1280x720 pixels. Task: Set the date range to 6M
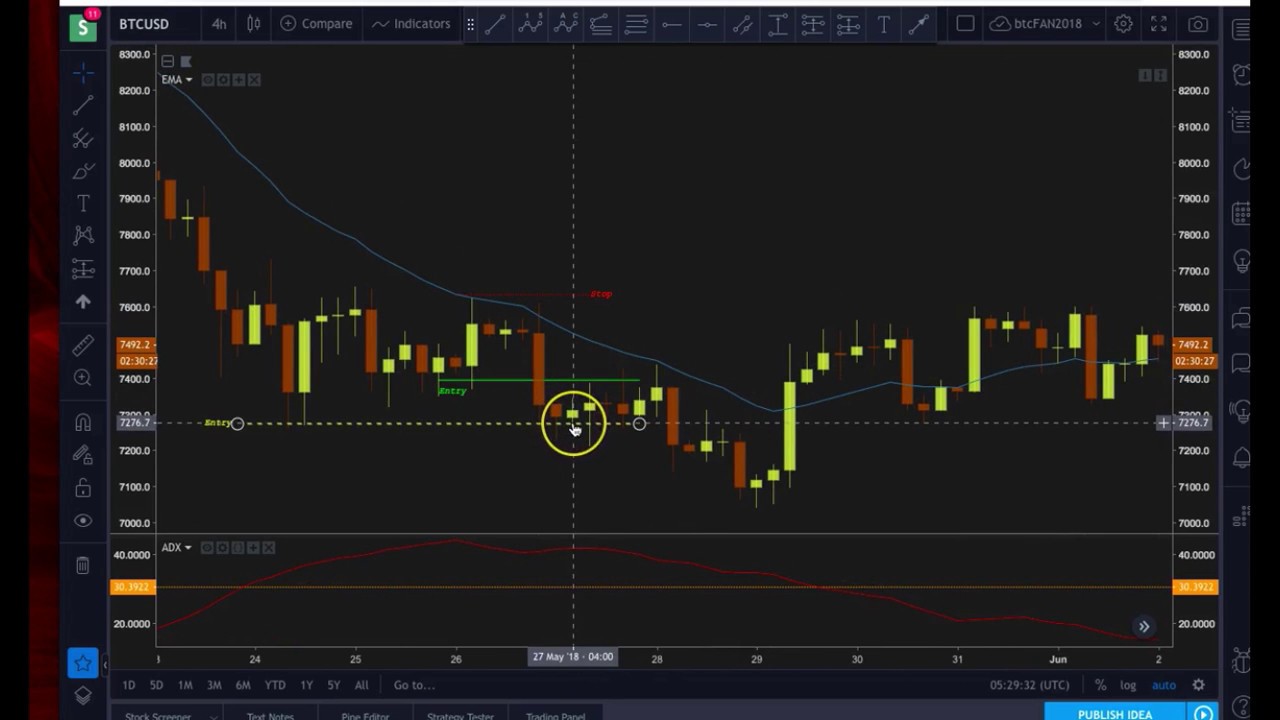tap(243, 685)
